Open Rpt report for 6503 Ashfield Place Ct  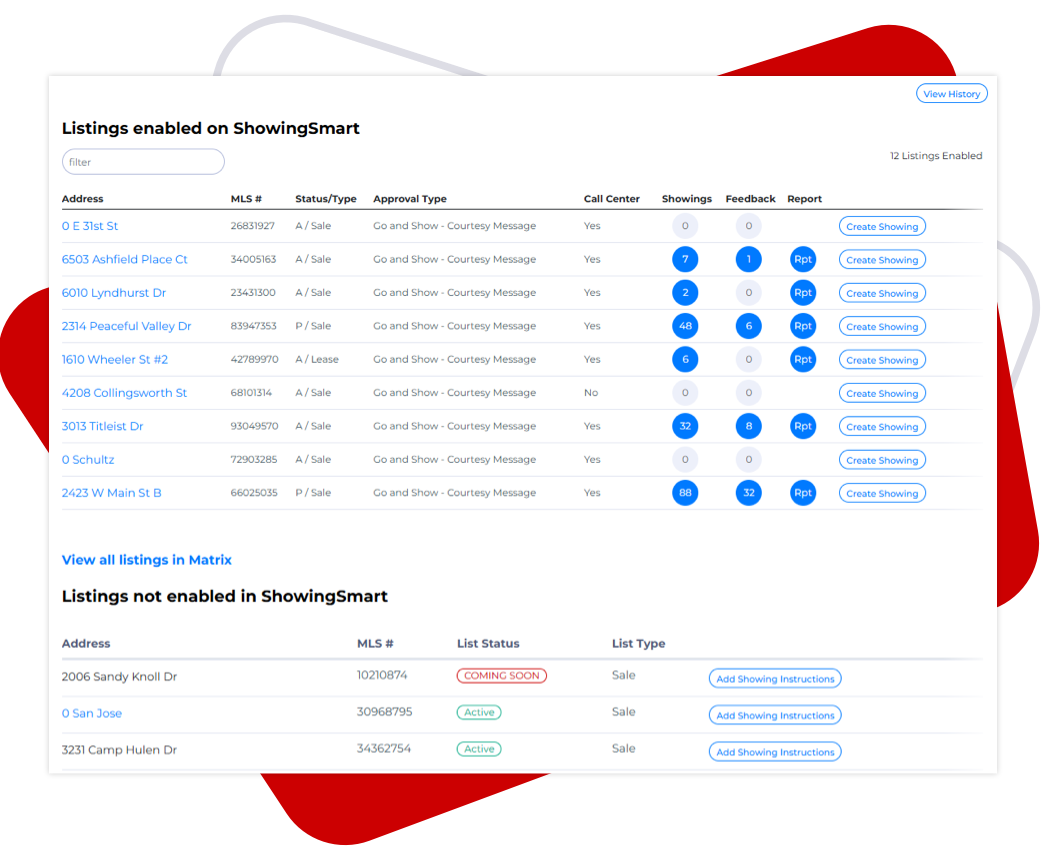pyautogui.click(x=803, y=260)
